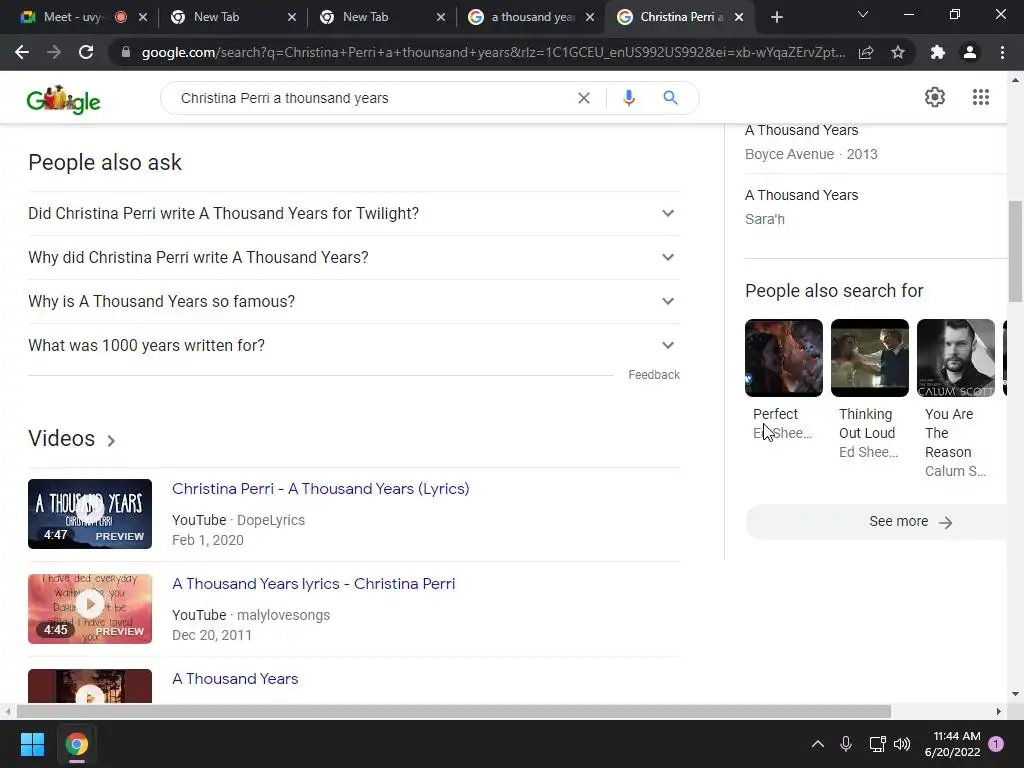Go to Google home via logo
The height and width of the screenshot is (768, 1024).
(63, 99)
